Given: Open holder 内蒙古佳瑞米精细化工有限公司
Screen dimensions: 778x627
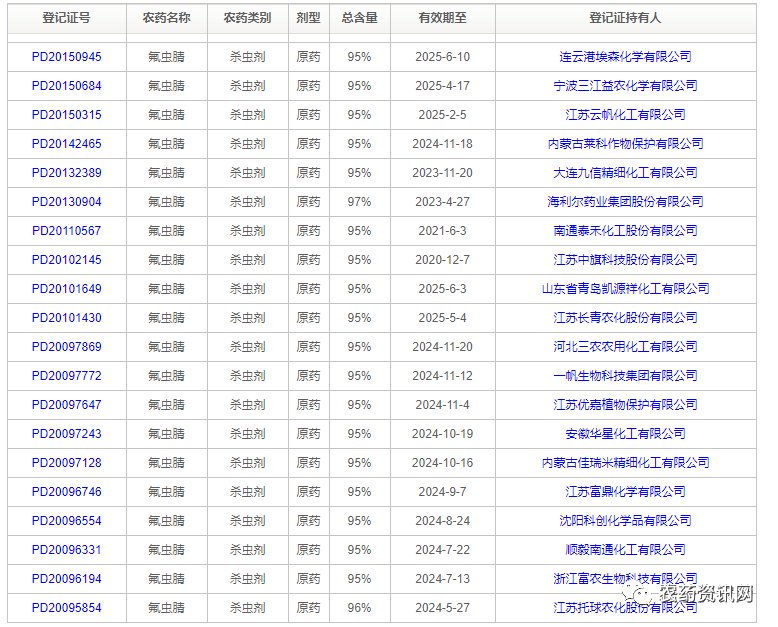Looking at the screenshot, I should (x=625, y=463).
